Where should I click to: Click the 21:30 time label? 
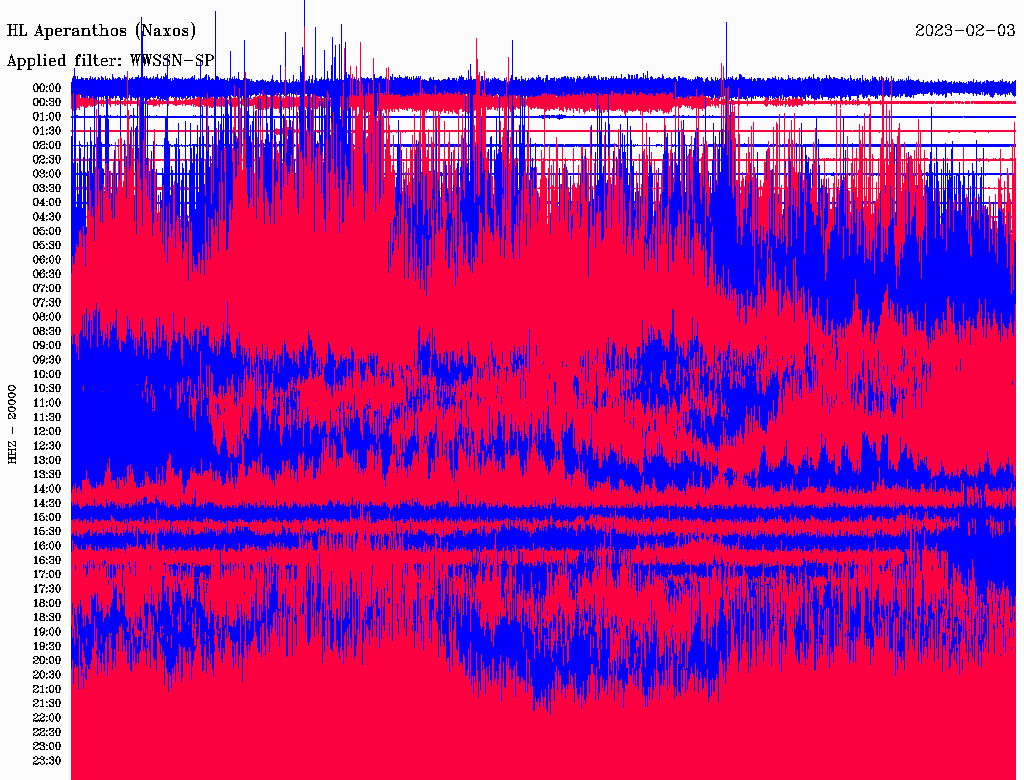point(47,704)
